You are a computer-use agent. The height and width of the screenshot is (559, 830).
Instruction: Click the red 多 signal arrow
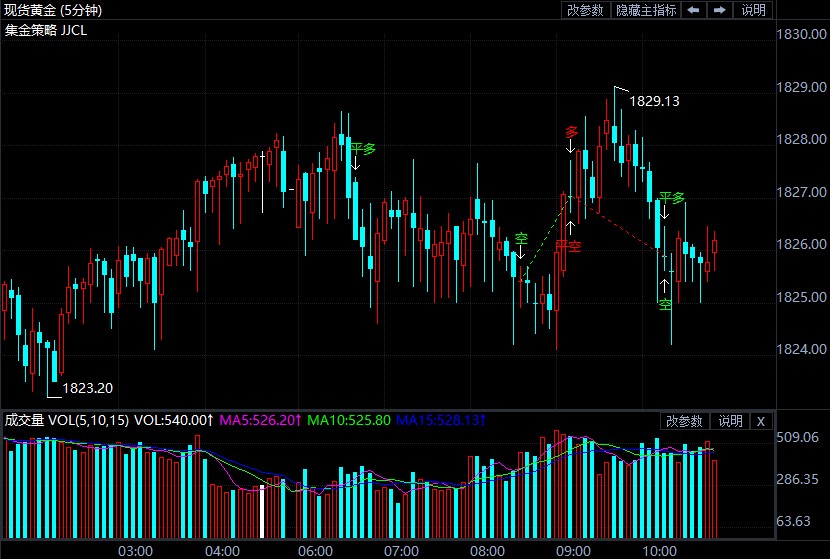pyautogui.click(x=571, y=132)
